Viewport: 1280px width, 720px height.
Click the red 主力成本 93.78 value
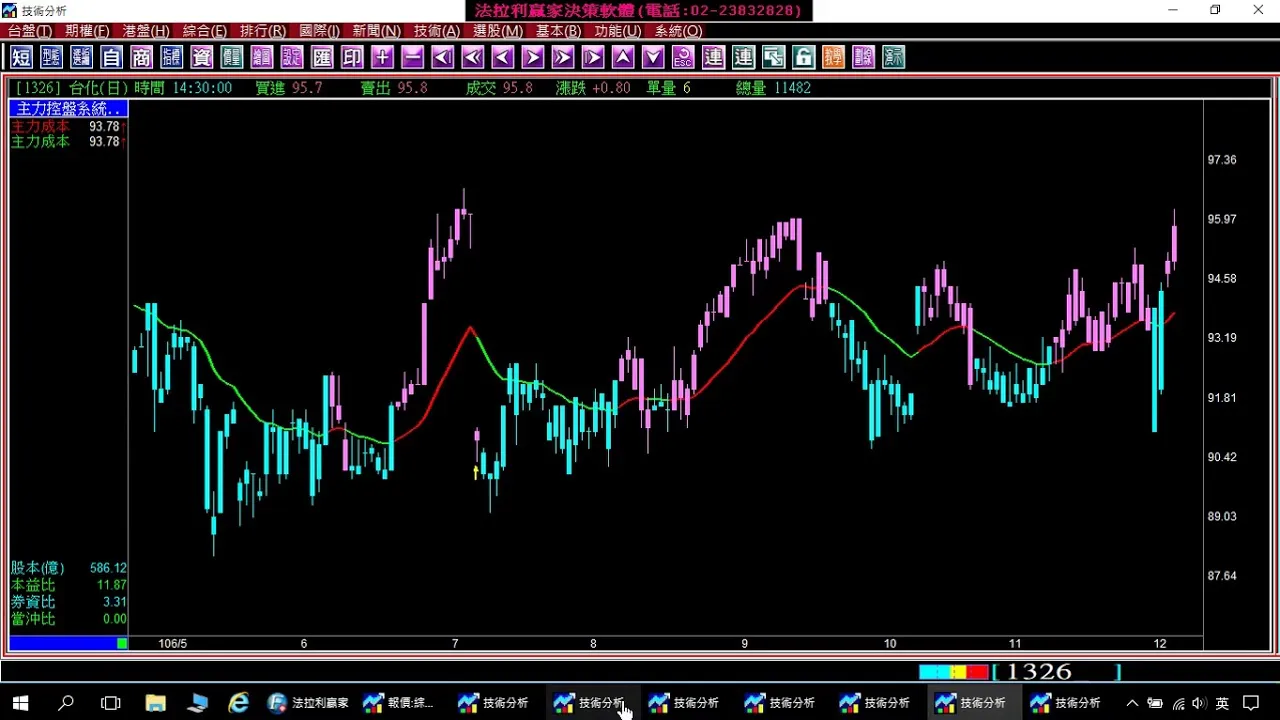pos(104,127)
